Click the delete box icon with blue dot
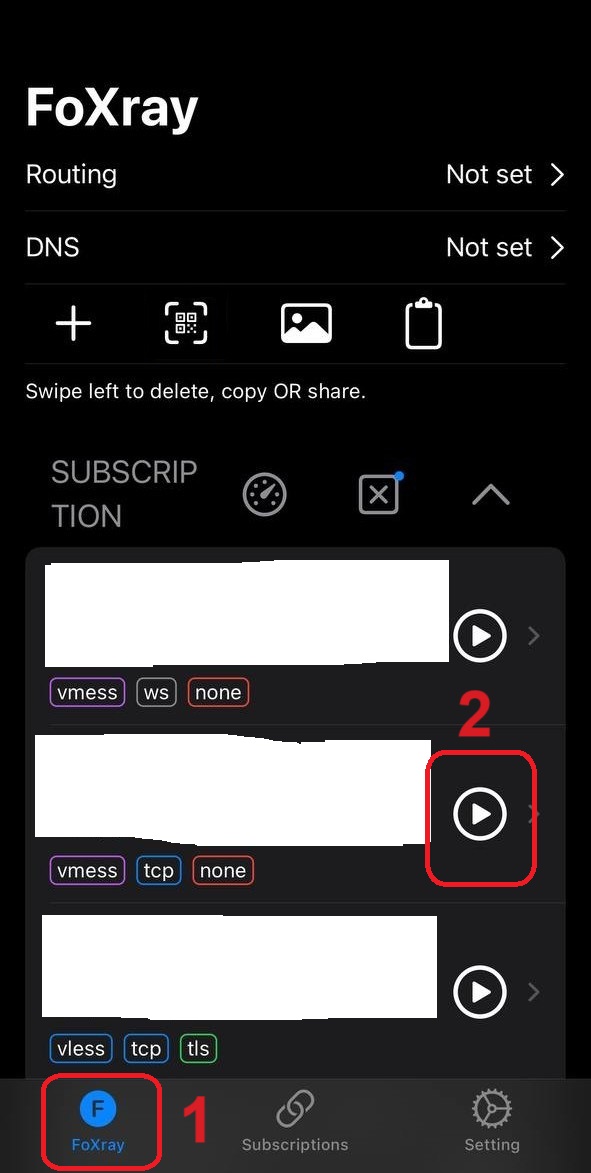Viewport: 591px width, 1173px height. point(380,493)
